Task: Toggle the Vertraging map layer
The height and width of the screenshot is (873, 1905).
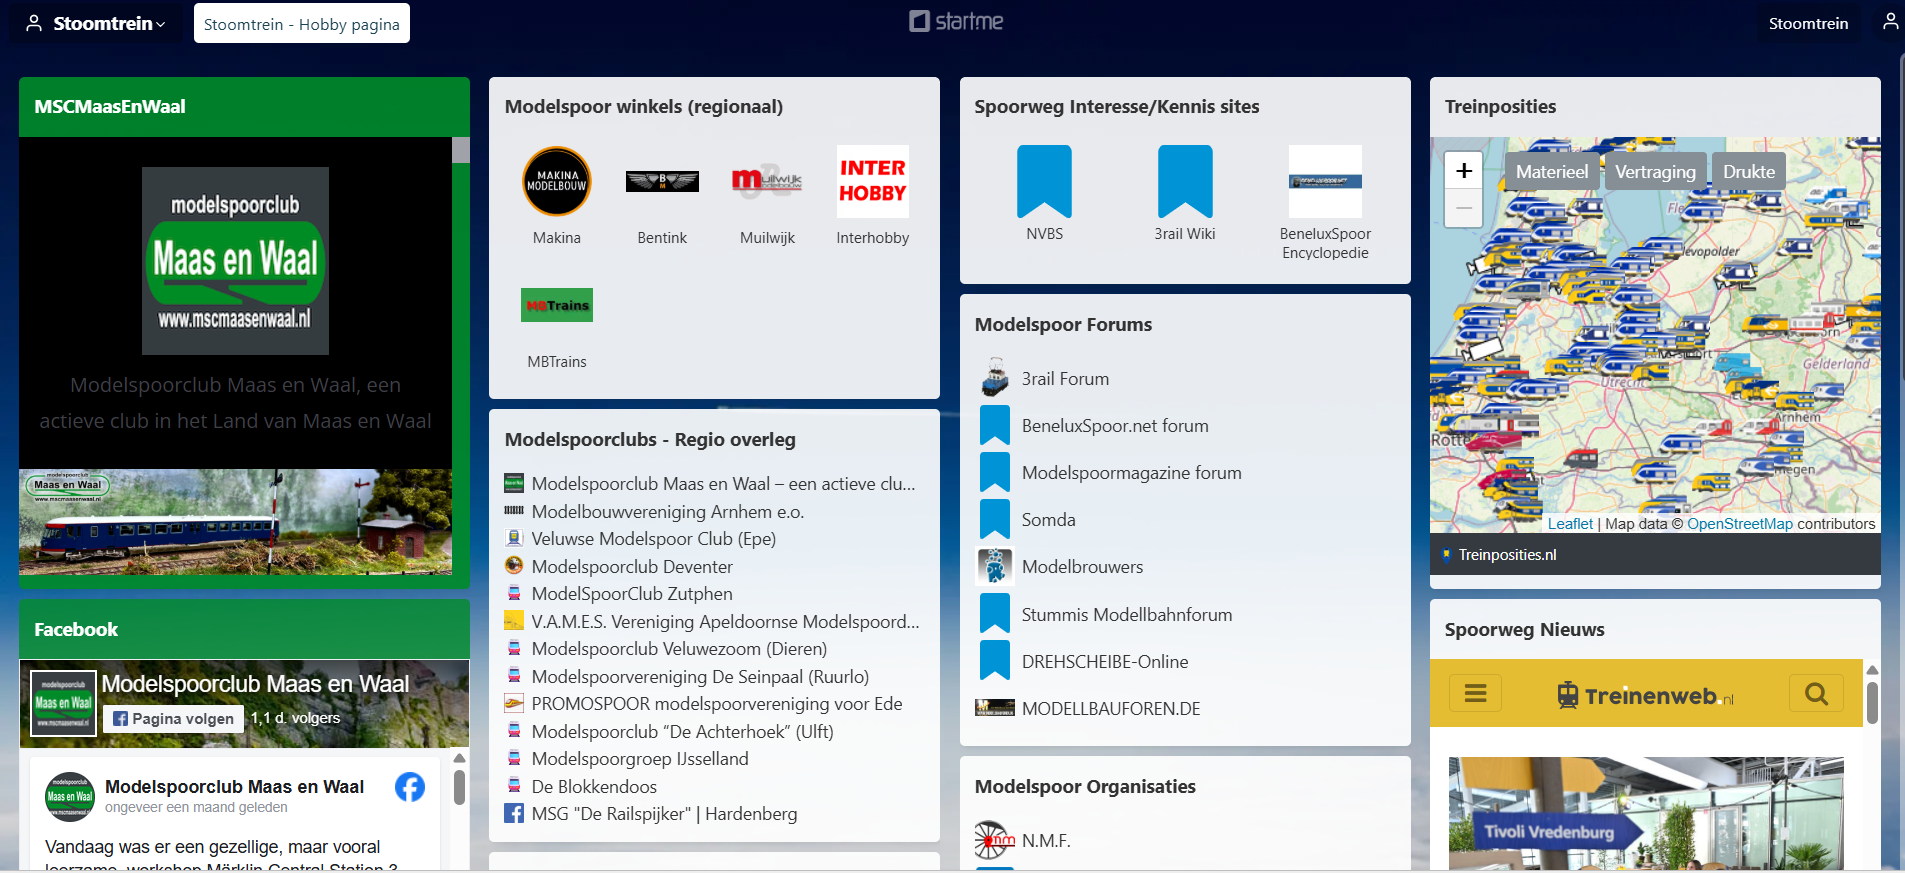Action: click(1655, 171)
